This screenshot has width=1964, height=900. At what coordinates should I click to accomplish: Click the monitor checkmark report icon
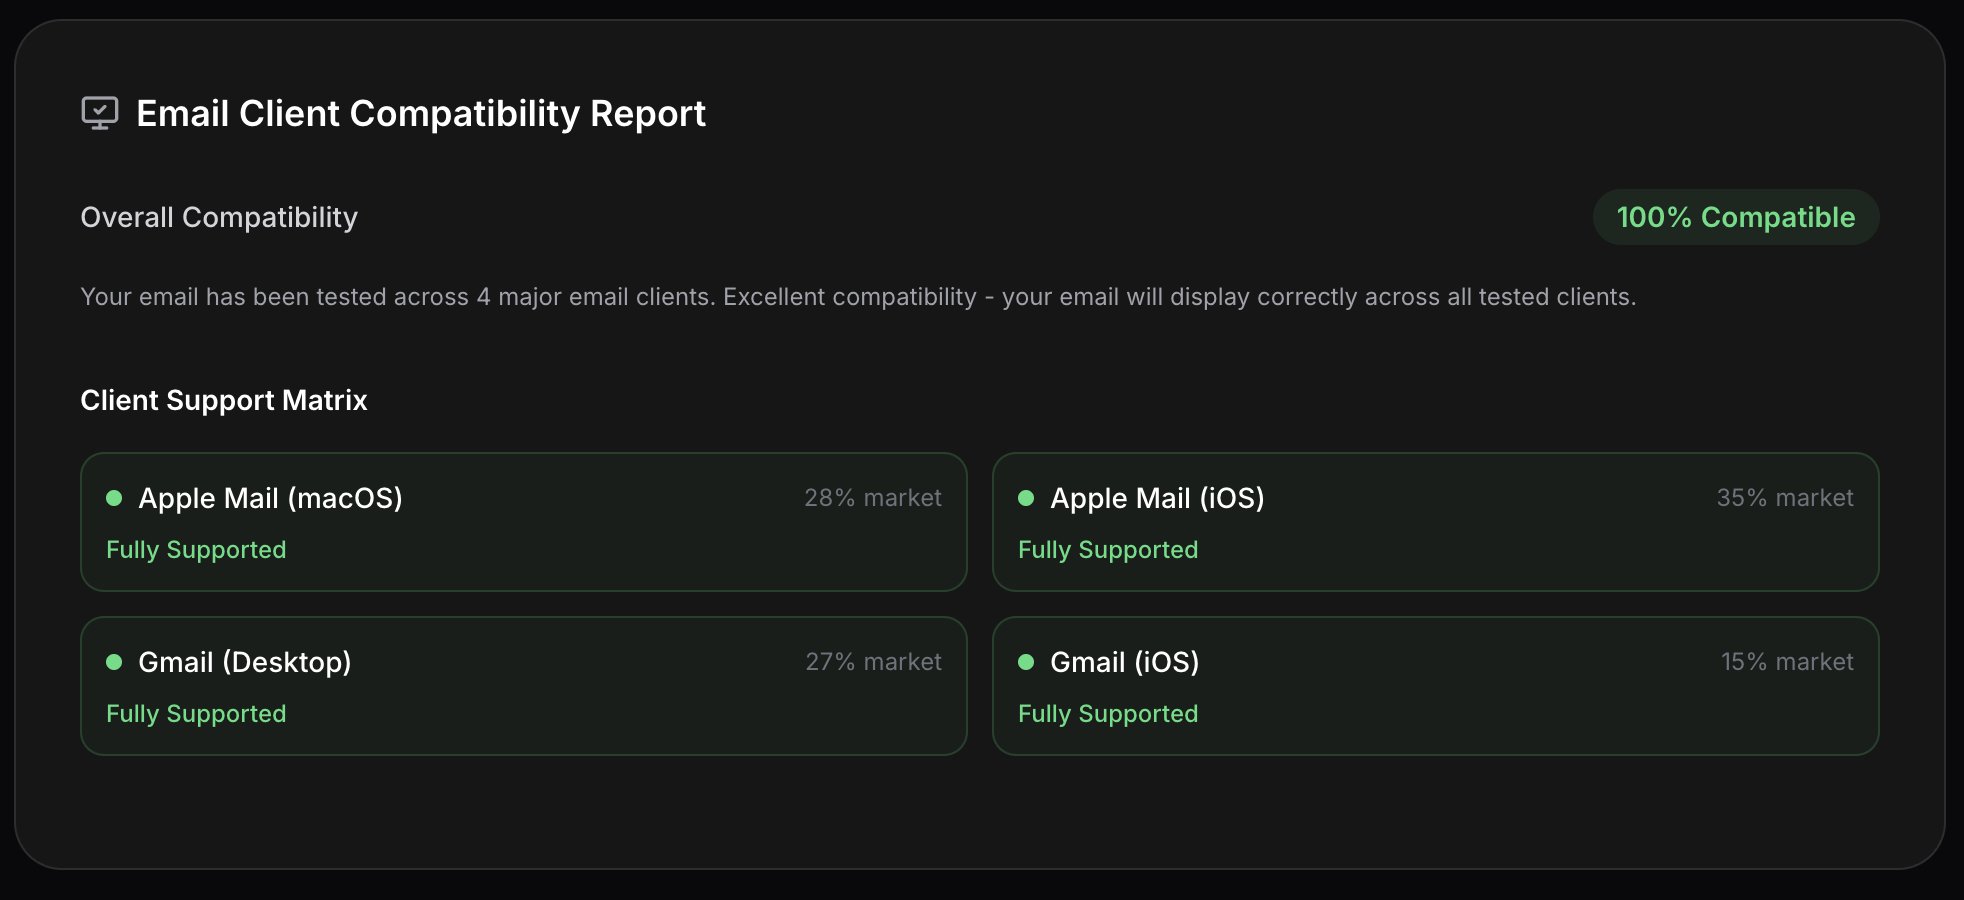pyautogui.click(x=100, y=113)
